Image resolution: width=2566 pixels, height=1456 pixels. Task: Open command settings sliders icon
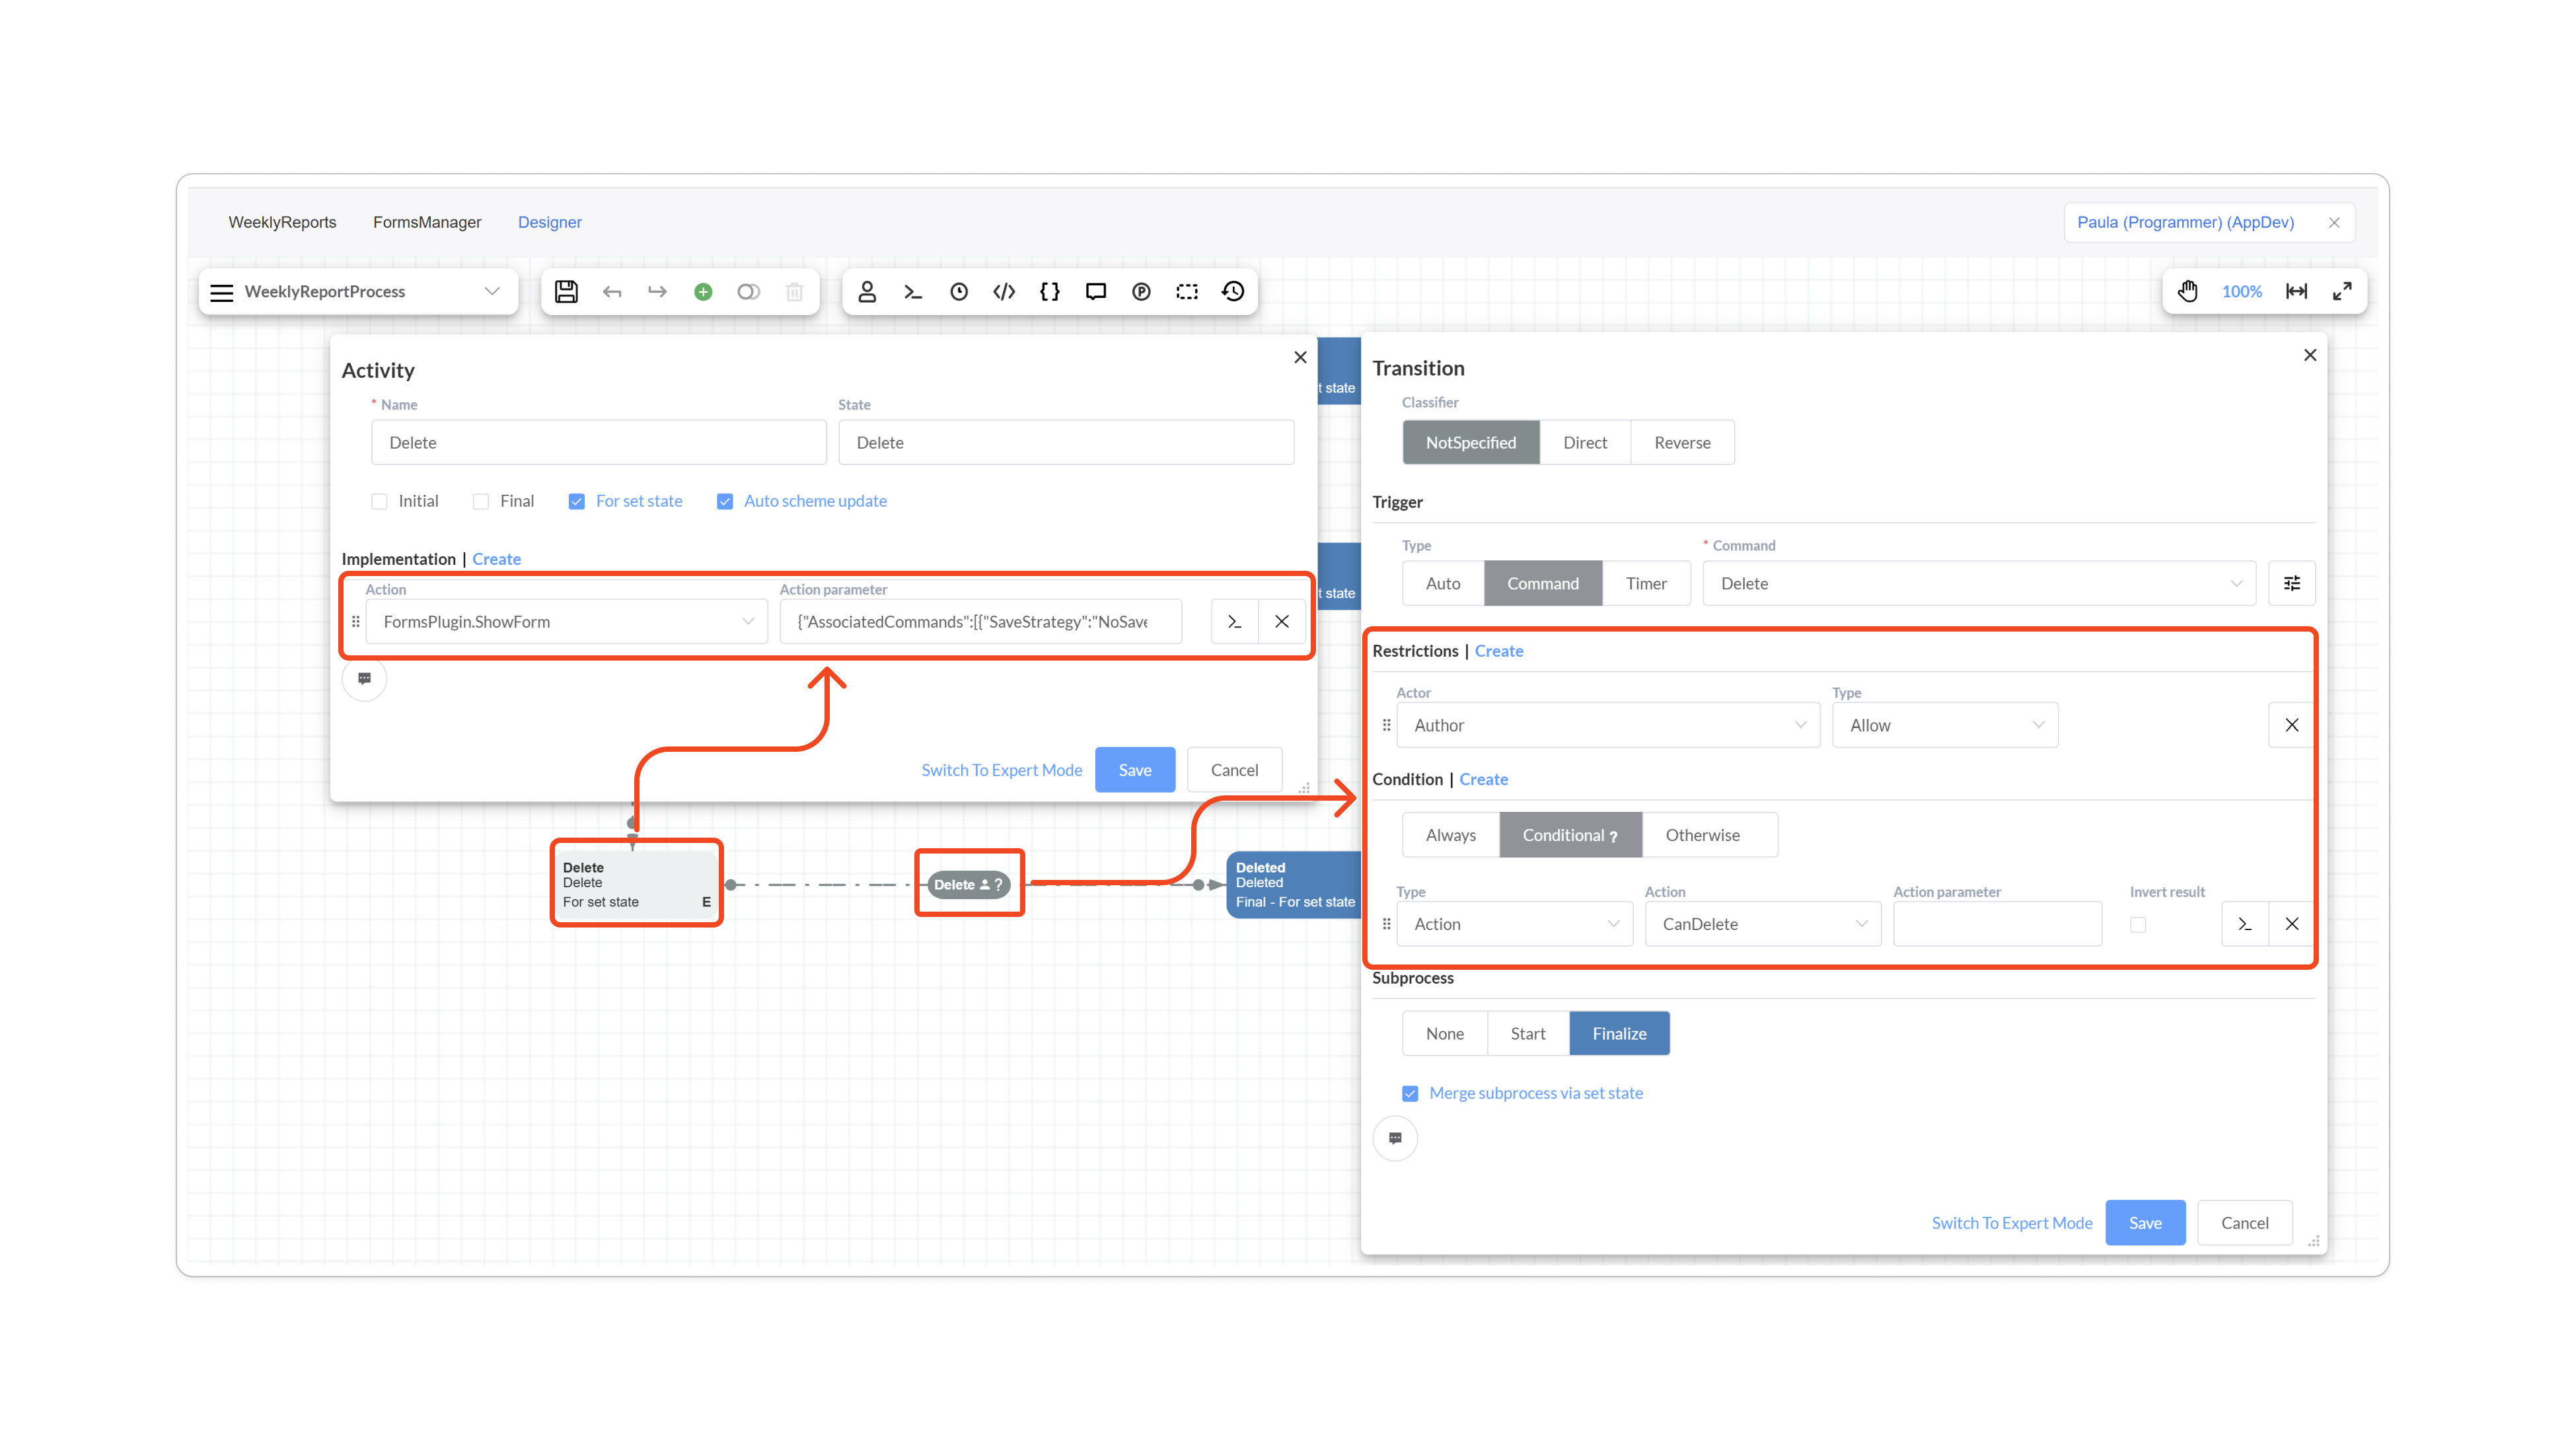2292,583
